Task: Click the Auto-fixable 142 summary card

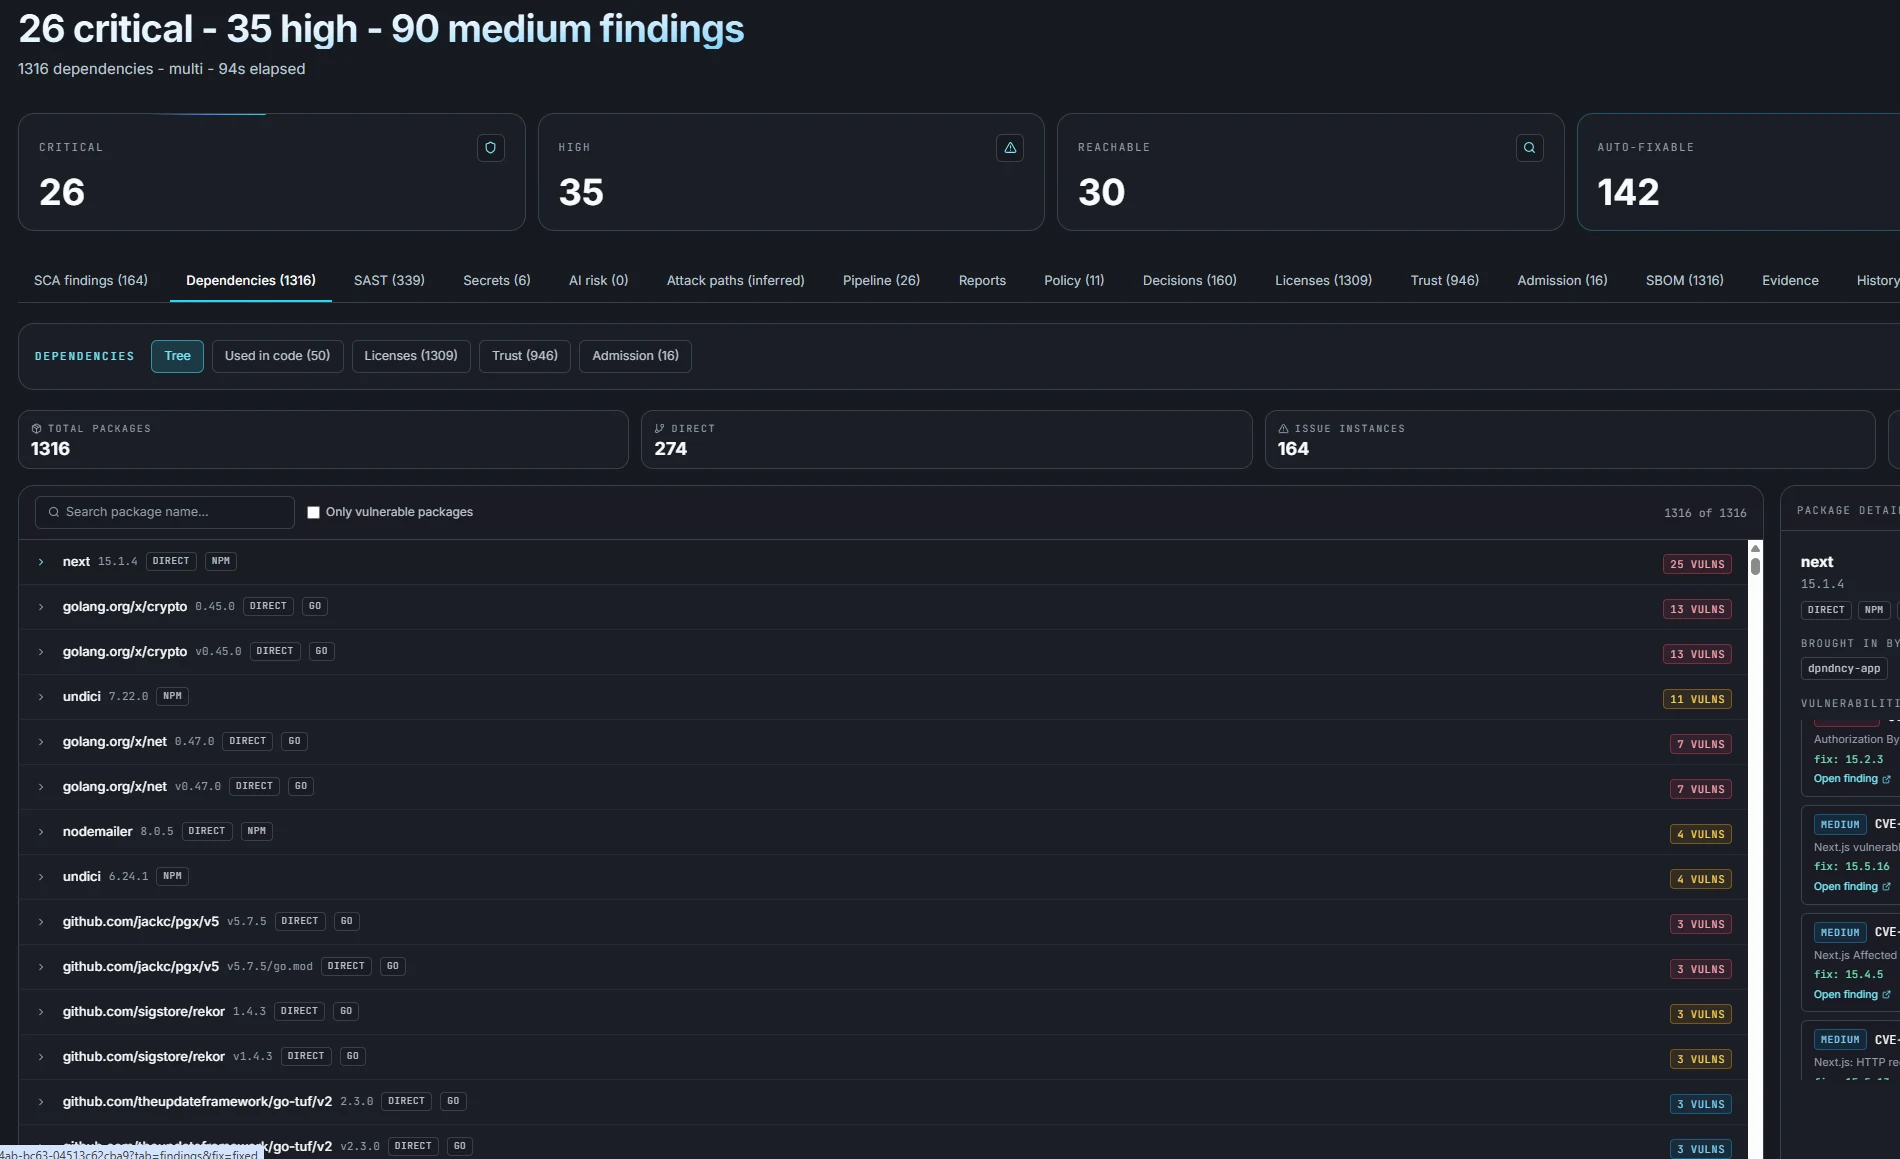Action: (1738, 172)
